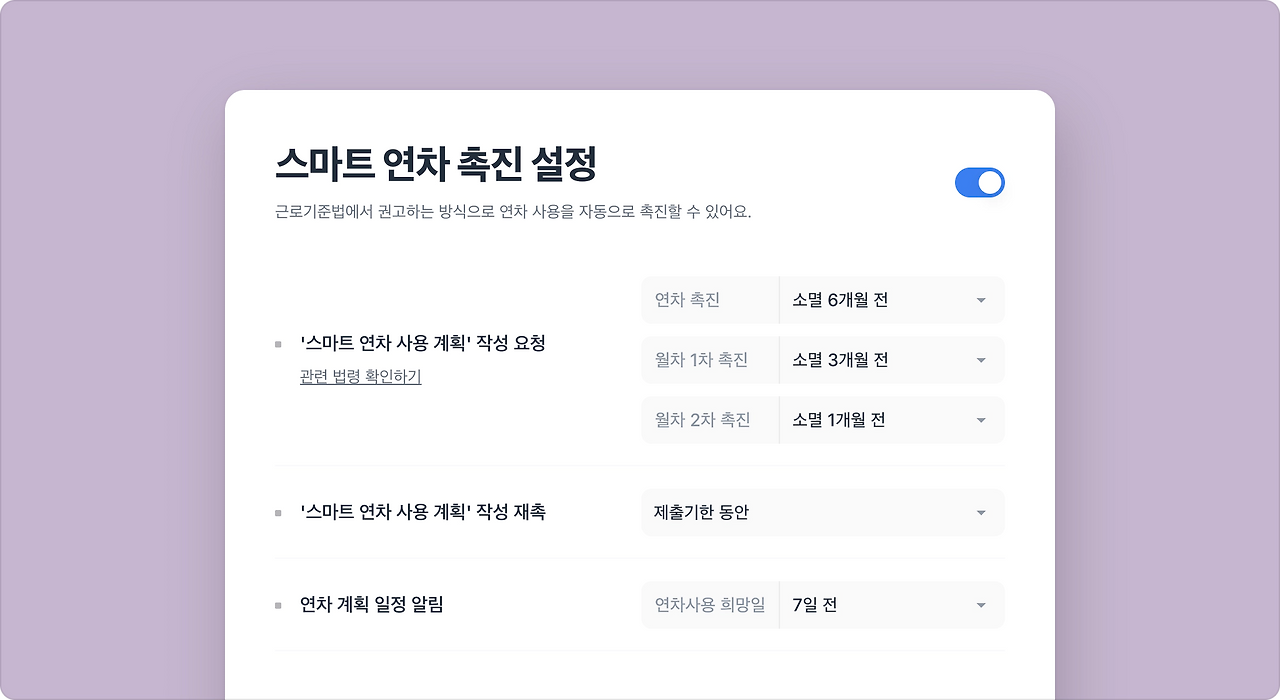Select the '스마트 연차 사용 계획' 작성 요청 item
Screen dimensions: 1280x700
coord(423,343)
